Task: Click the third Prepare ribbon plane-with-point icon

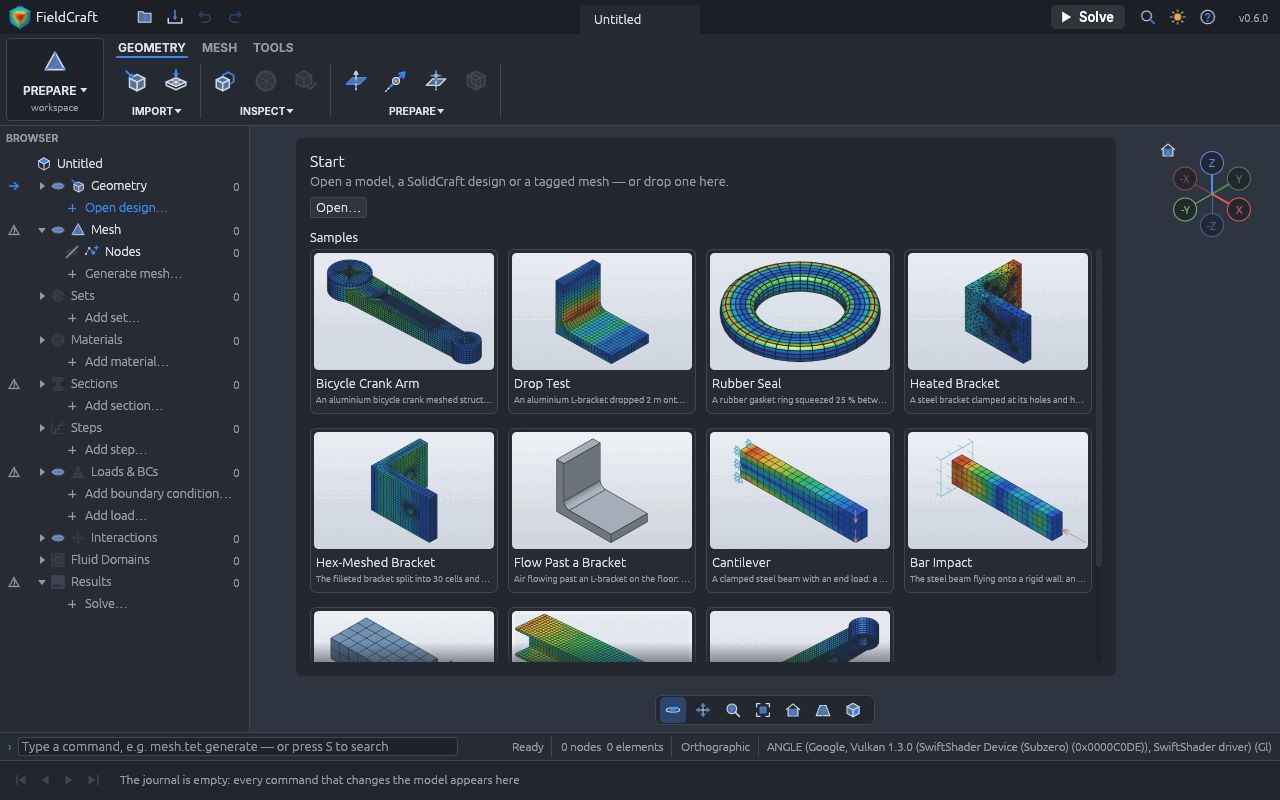Action: pyautogui.click(x=436, y=81)
